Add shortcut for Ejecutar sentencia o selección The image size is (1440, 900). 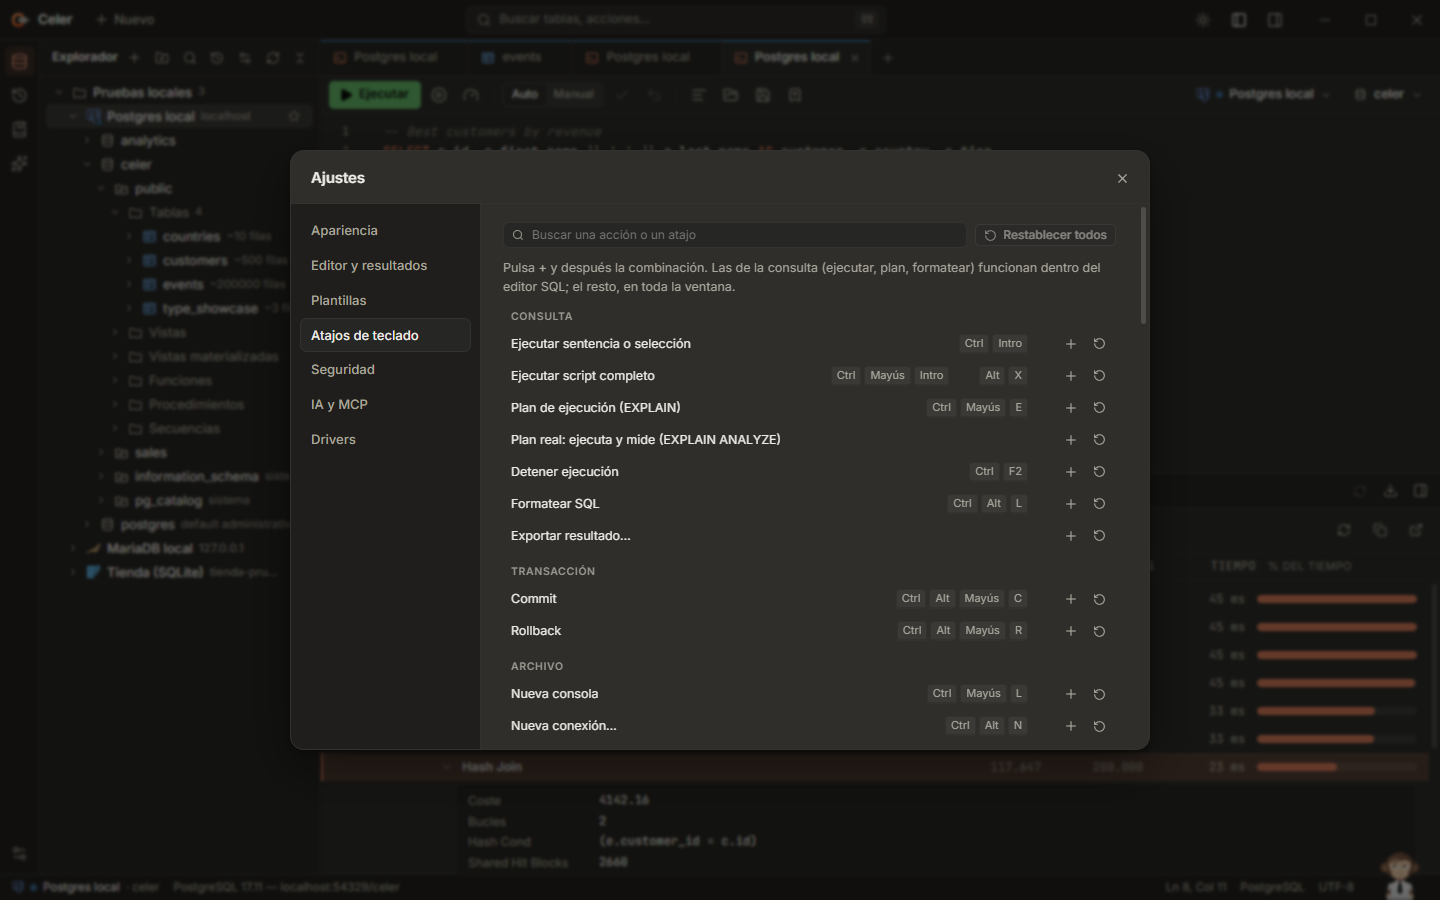(1071, 344)
